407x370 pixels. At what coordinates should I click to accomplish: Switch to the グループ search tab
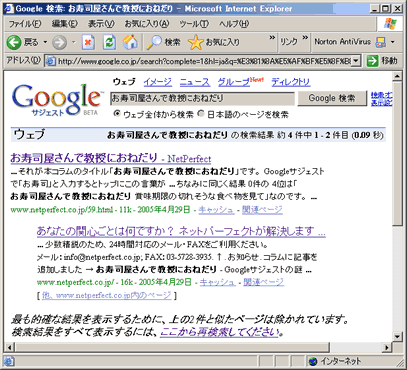coord(234,82)
